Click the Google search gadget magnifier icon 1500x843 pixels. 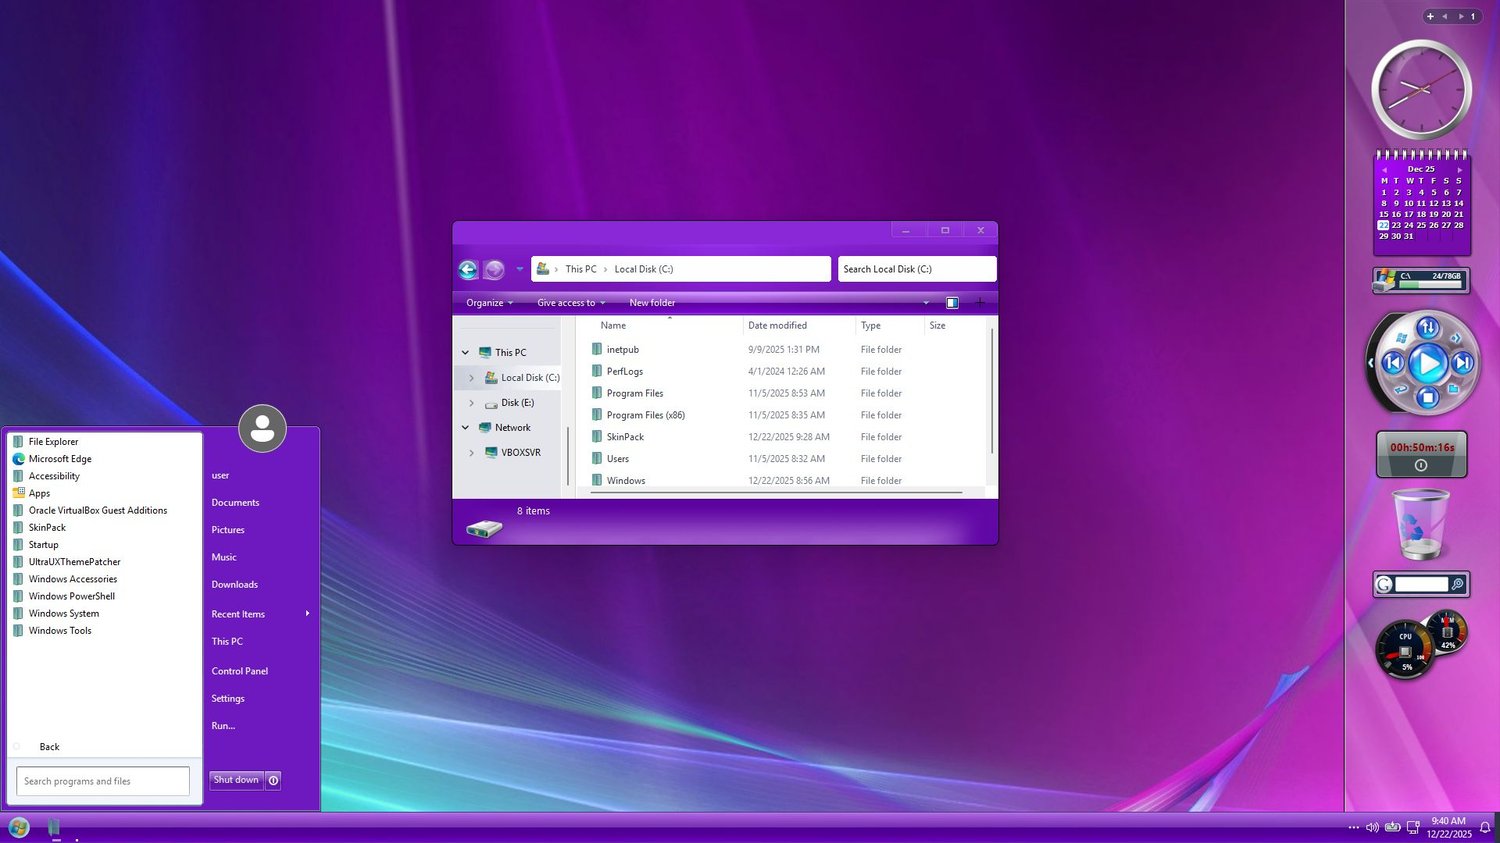tap(1458, 584)
